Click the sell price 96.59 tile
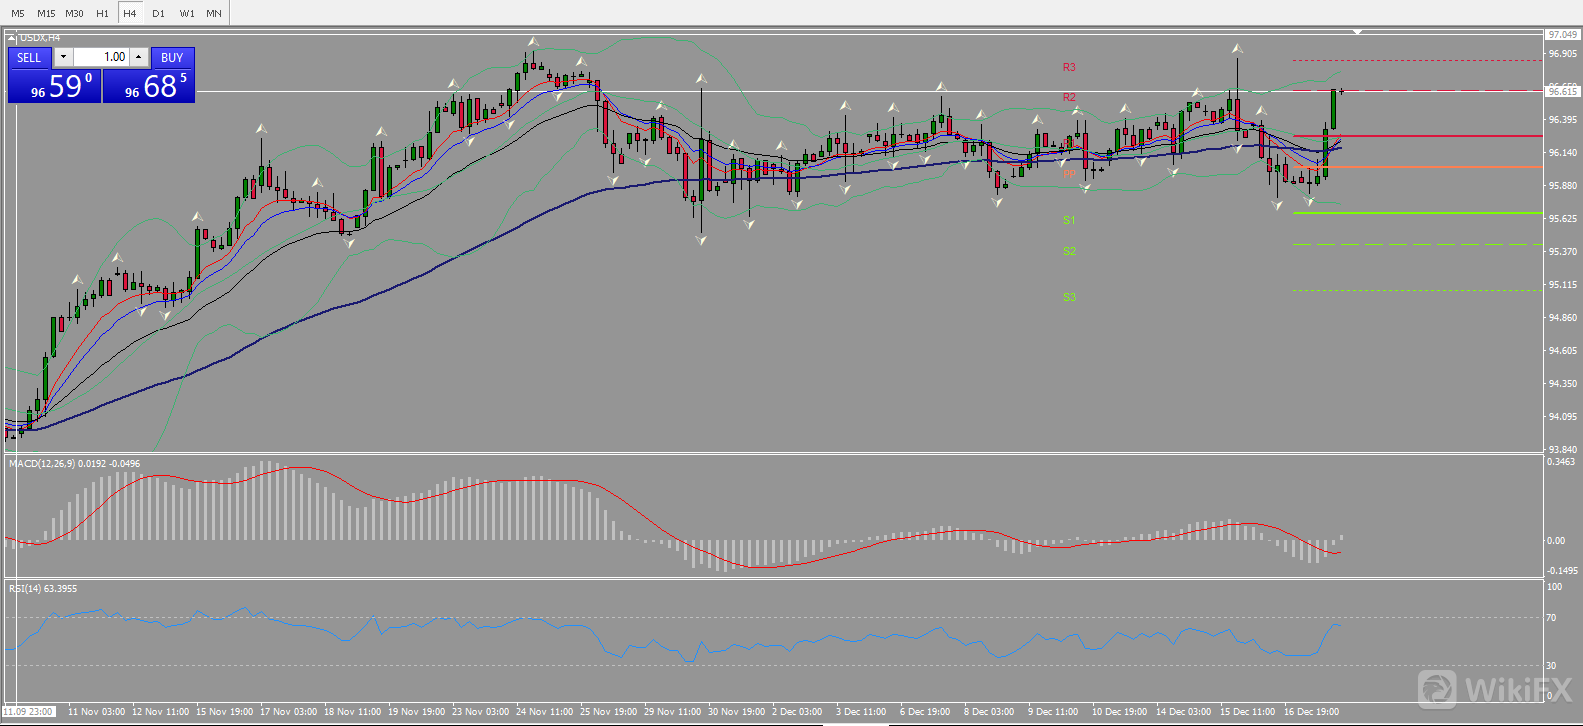The height and width of the screenshot is (726, 1583). pyautogui.click(x=55, y=86)
